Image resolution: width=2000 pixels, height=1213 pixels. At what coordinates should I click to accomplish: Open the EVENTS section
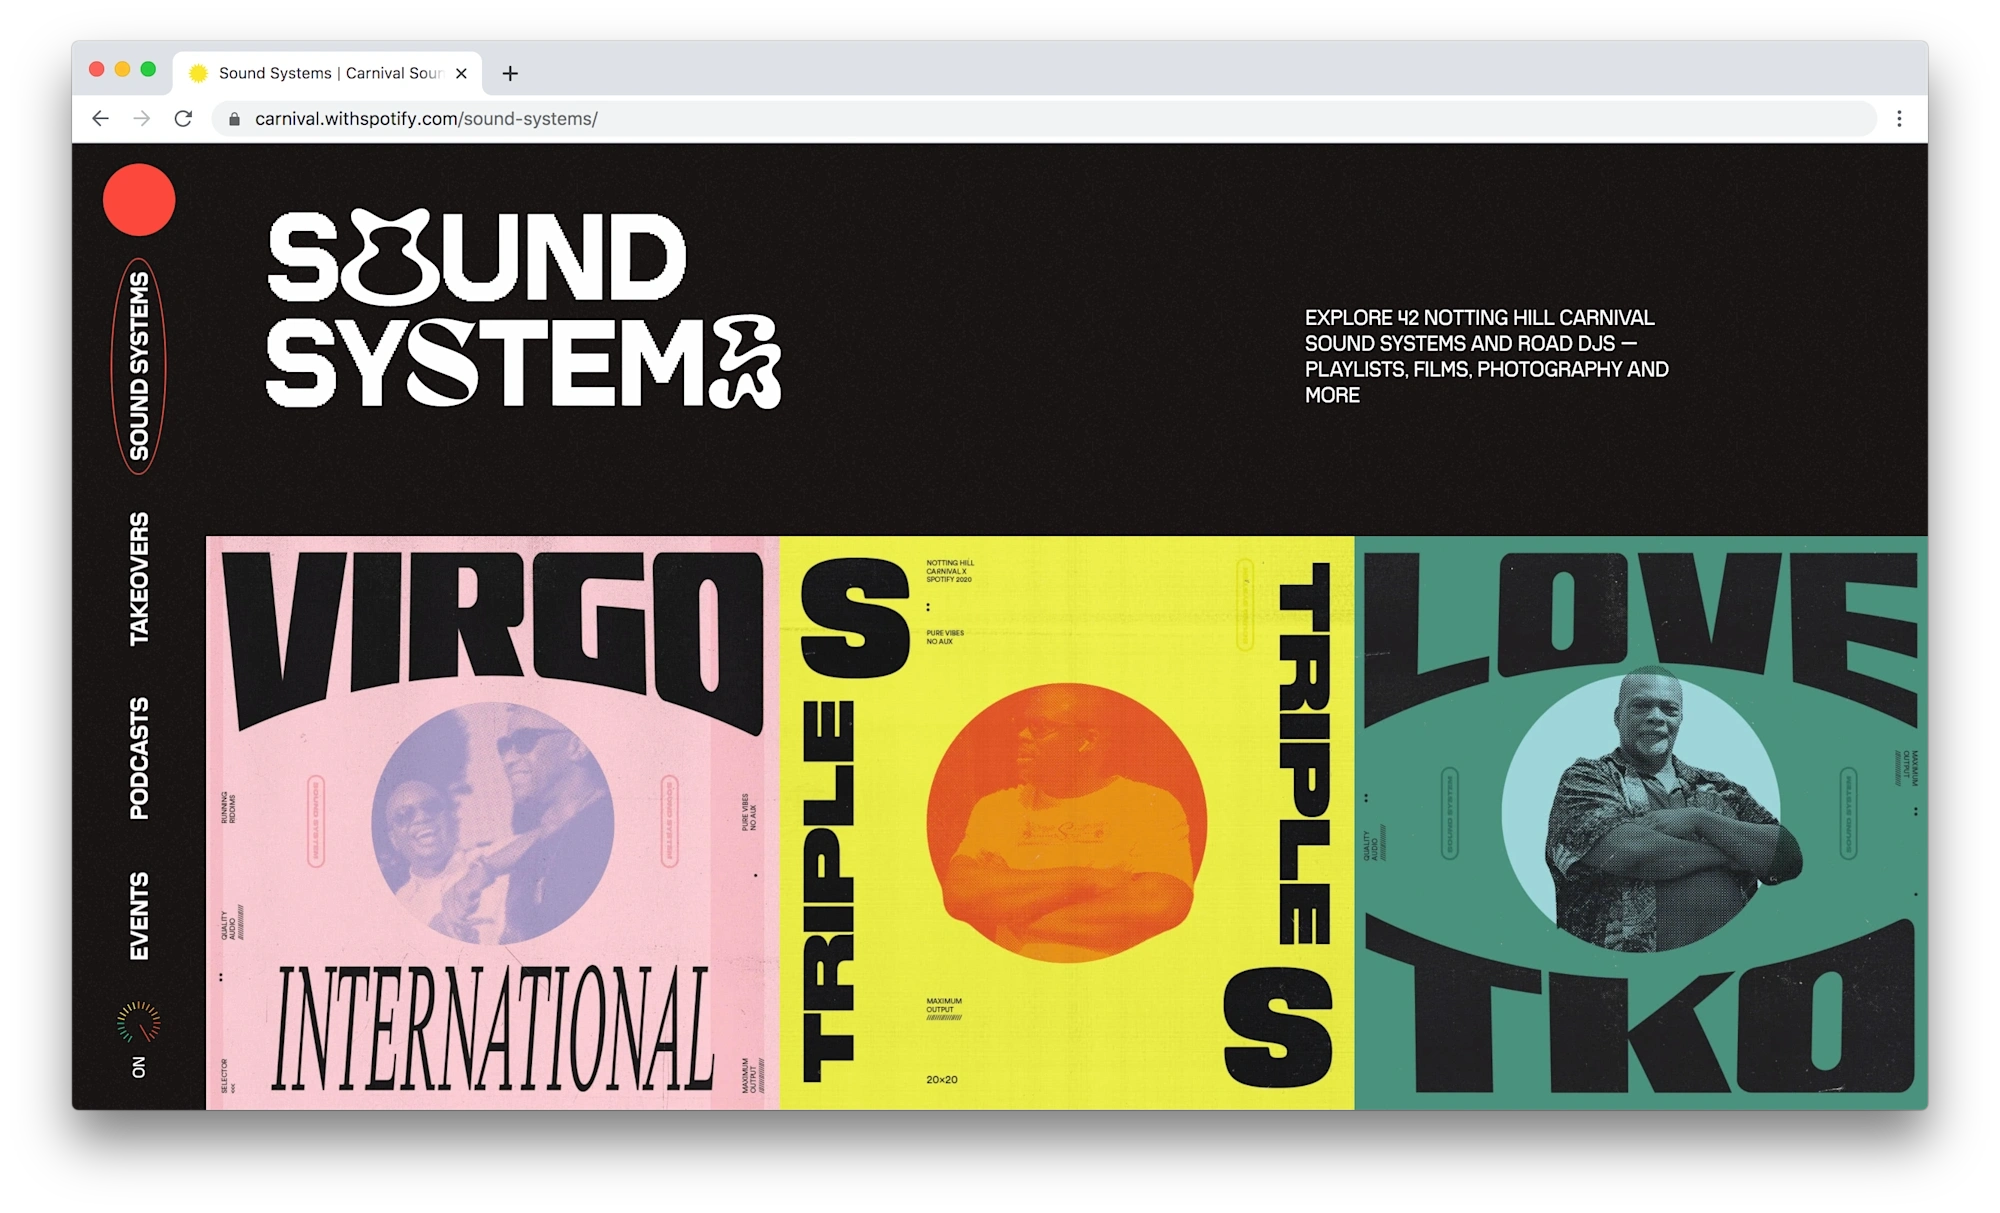tap(138, 916)
